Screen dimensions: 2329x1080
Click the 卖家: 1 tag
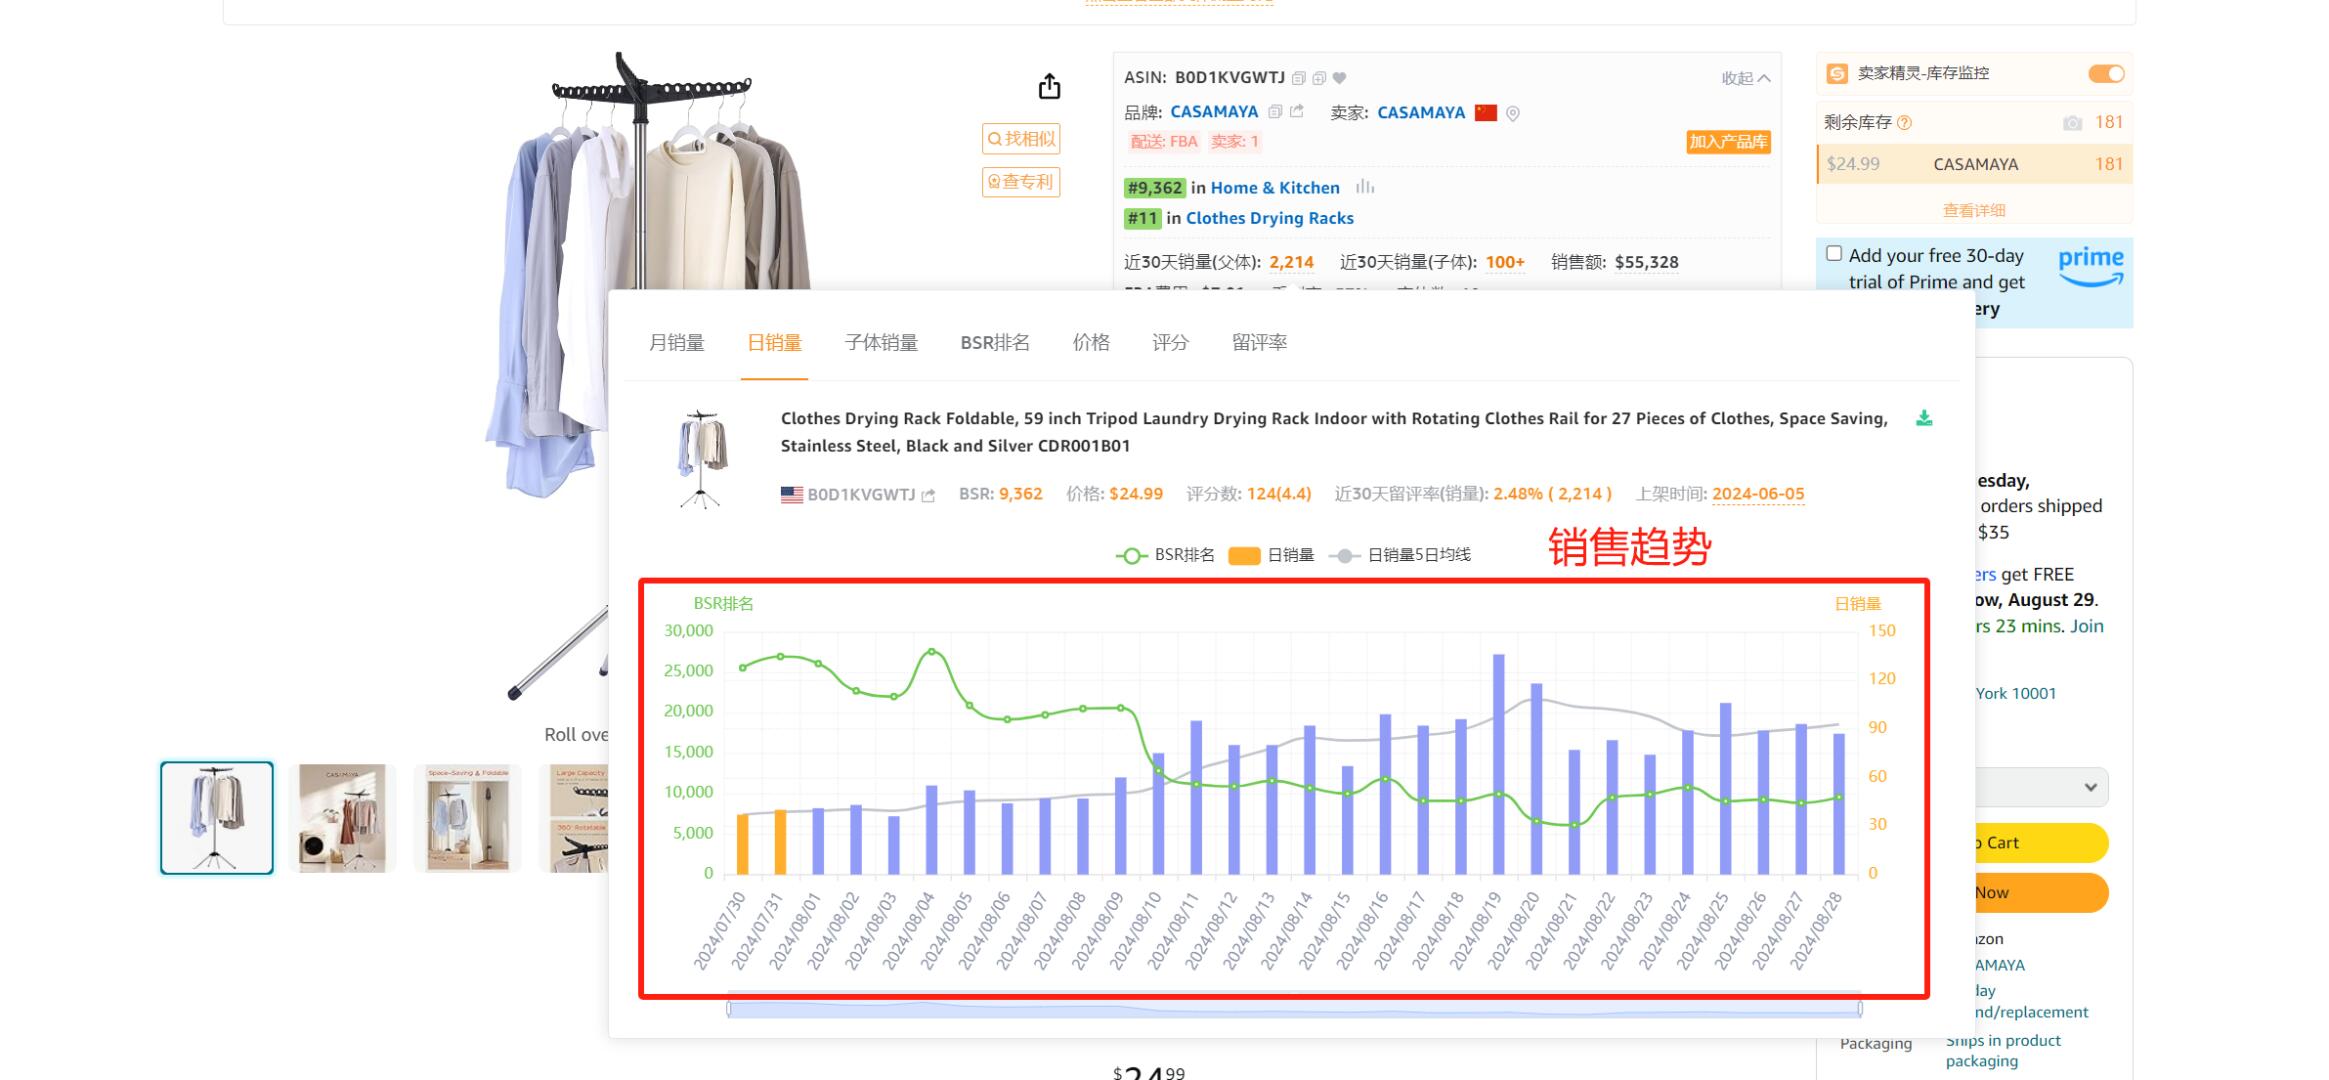(x=1235, y=142)
